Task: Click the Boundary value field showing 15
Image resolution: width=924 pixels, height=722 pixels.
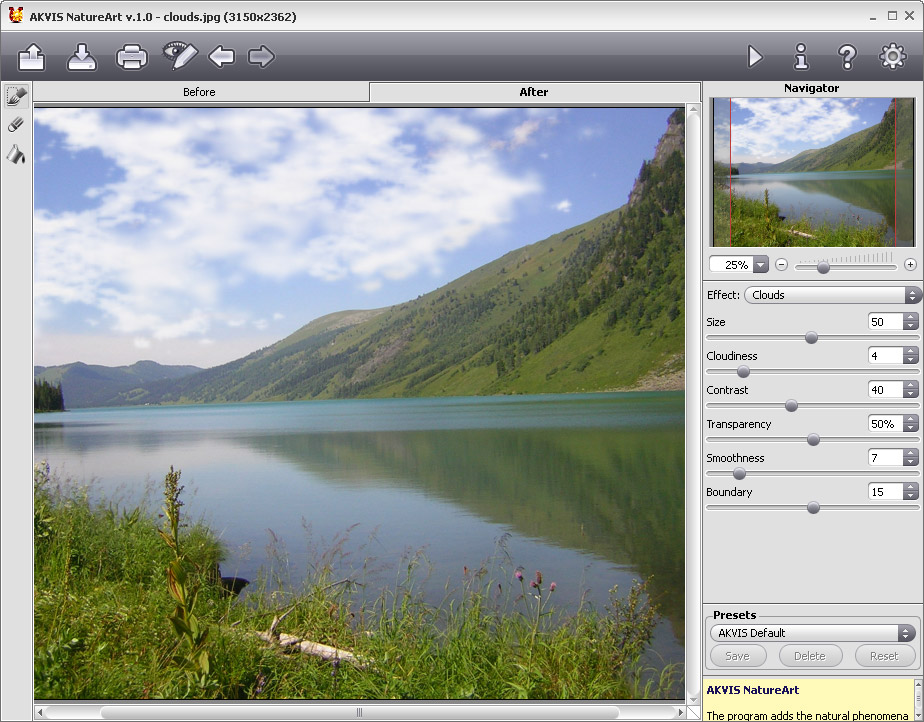Action: 886,492
